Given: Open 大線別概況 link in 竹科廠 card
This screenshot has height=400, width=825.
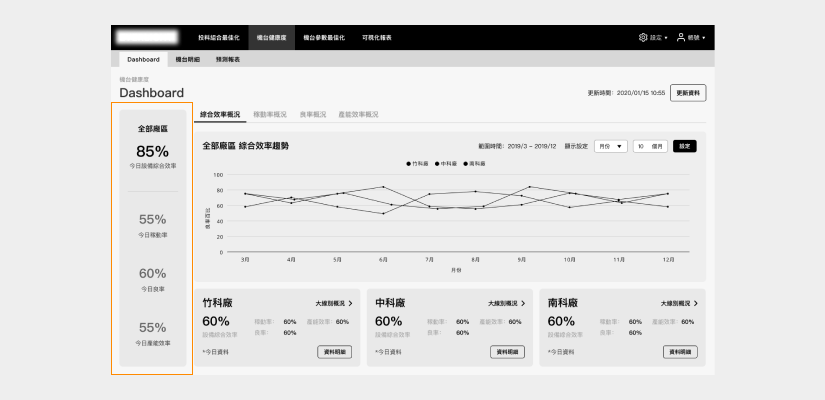Looking at the screenshot, I should coord(334,304).
